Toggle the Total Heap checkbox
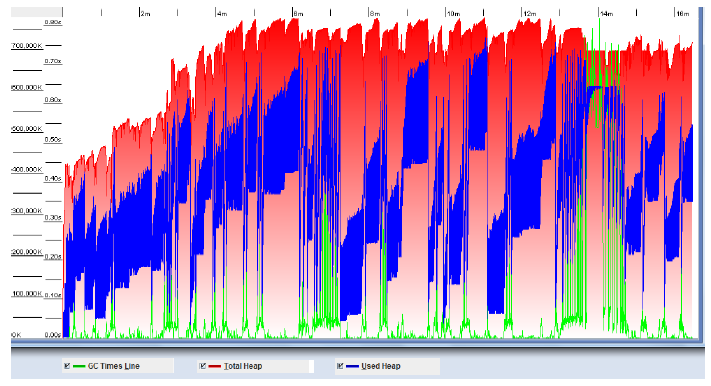Image resolution: width=711 pixels, height=386 pixels. click(203, 366)
